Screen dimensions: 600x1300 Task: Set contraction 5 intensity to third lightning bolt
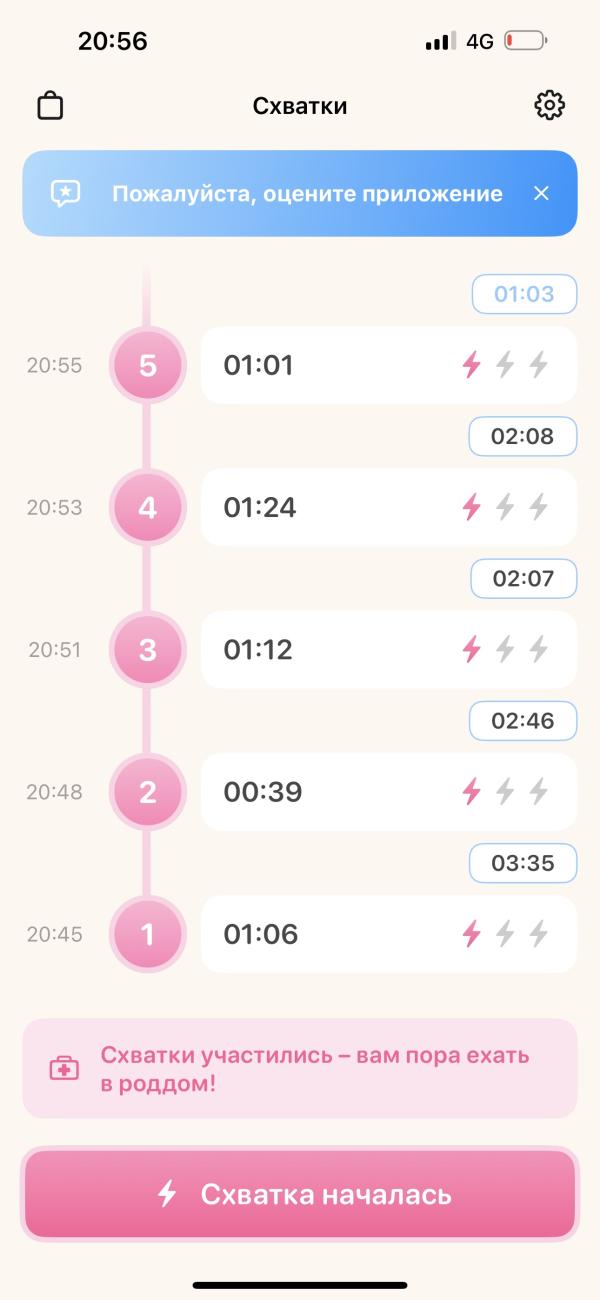[539, 365]
